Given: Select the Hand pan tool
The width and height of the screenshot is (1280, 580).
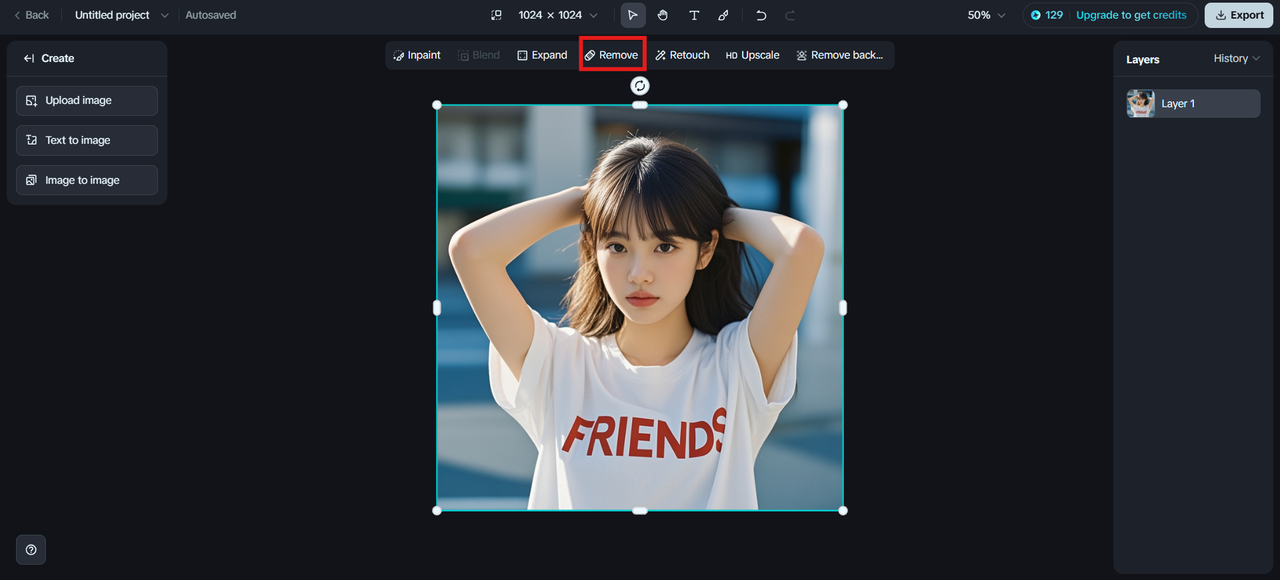Looking at the screenshot, I should pos(663,15).
